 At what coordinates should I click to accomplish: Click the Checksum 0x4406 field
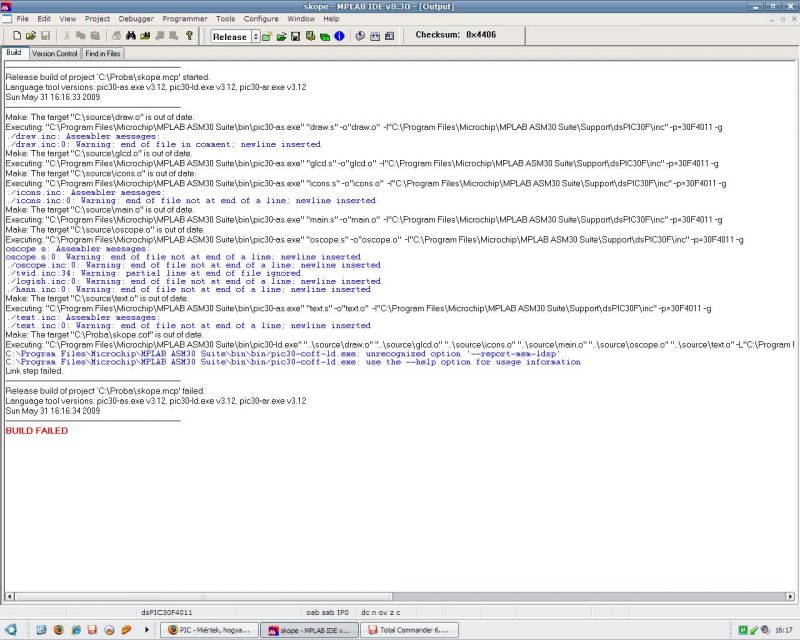pyautogui.click(x=456, y=35)
